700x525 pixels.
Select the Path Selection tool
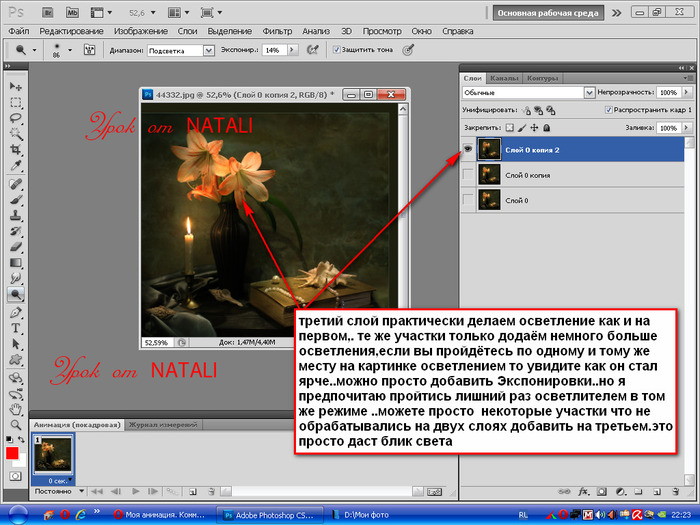coord(16,344)
